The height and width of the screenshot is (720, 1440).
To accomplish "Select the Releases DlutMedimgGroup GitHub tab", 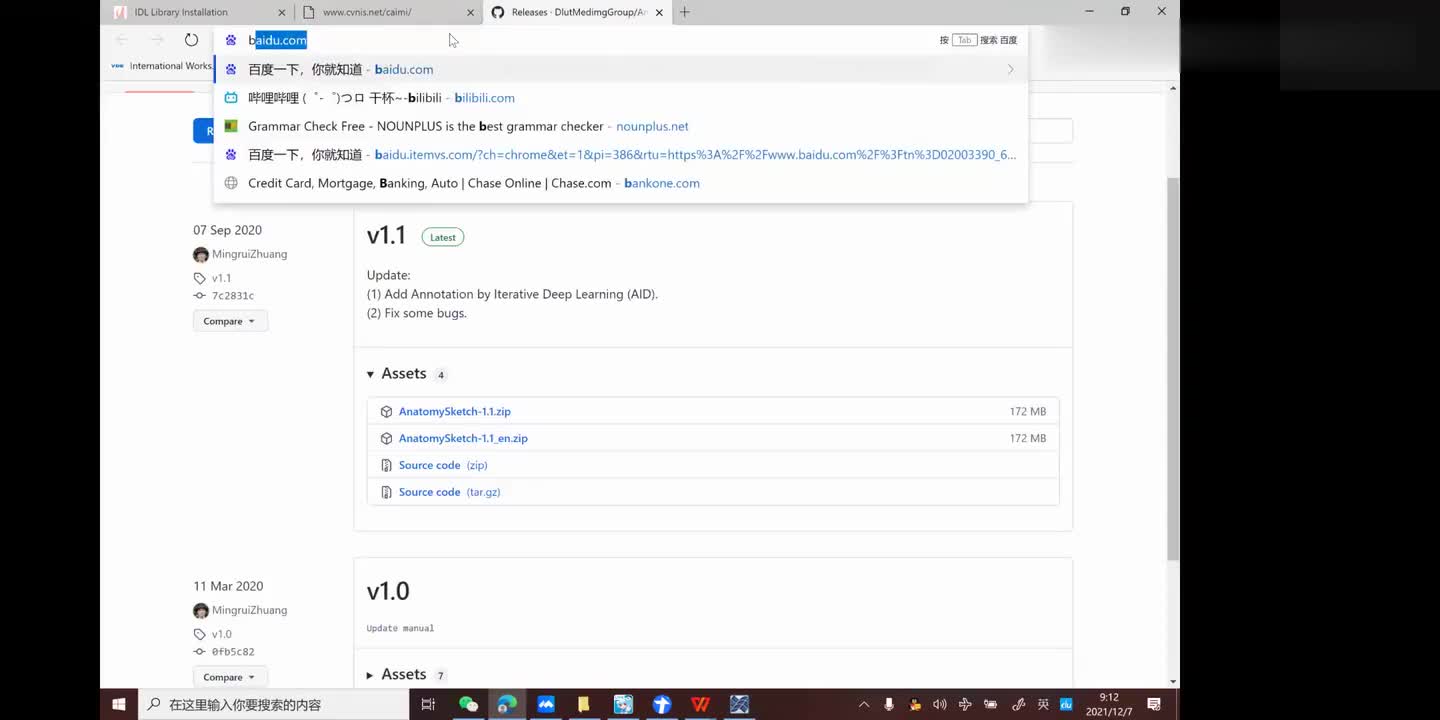I will pyautogui.click(x=579, y=12).
